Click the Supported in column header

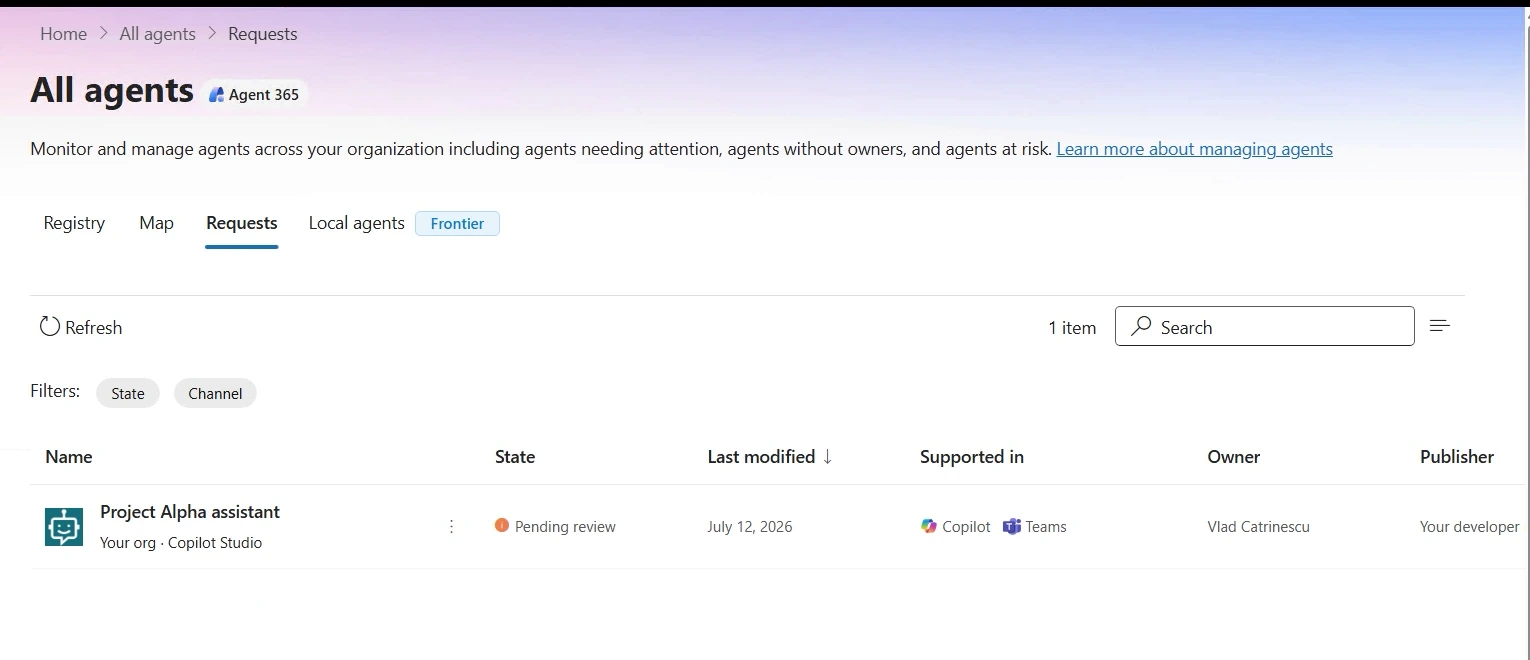971,456
